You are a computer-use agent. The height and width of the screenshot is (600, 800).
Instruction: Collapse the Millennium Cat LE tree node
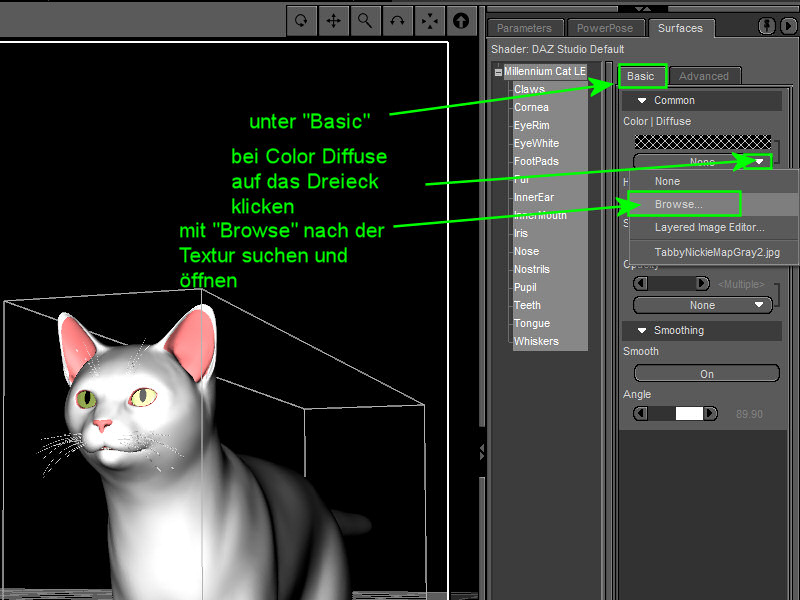[498, 72]
